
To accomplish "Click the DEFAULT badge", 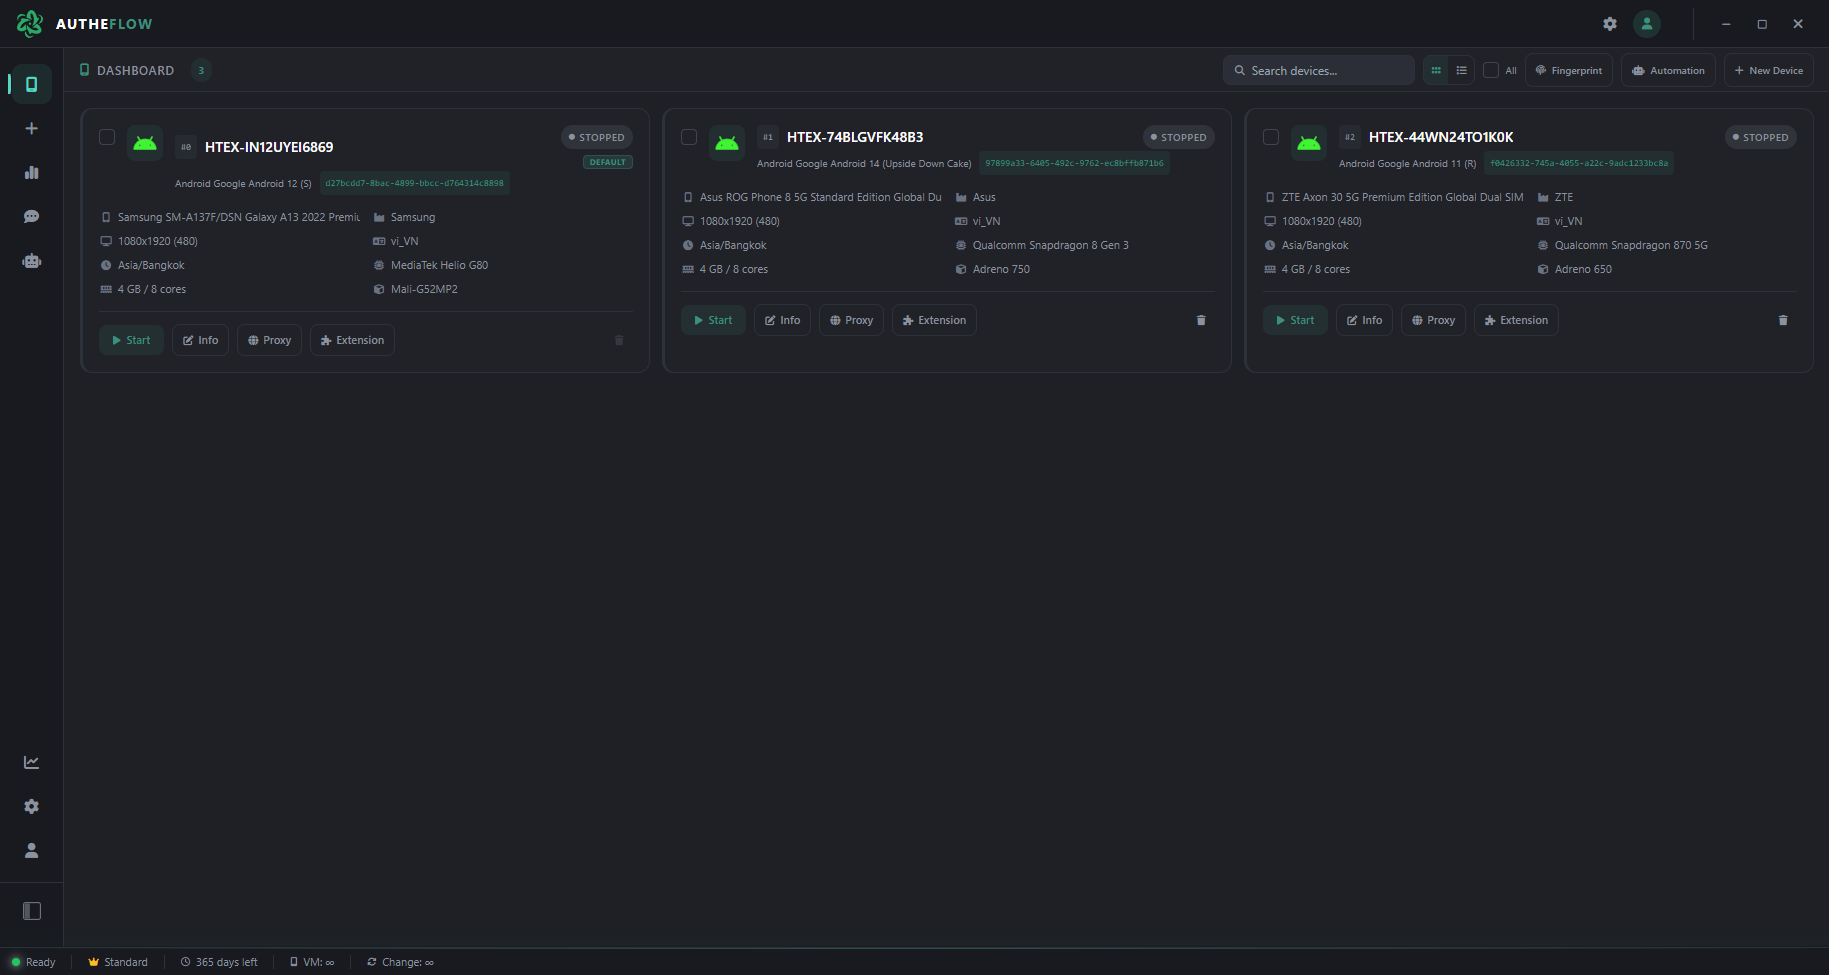I will point(608,162).
